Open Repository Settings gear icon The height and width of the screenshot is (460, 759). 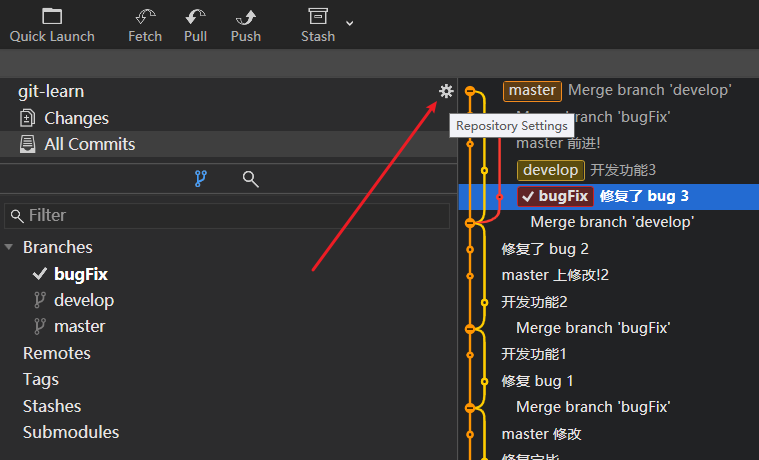coord(446,91)
